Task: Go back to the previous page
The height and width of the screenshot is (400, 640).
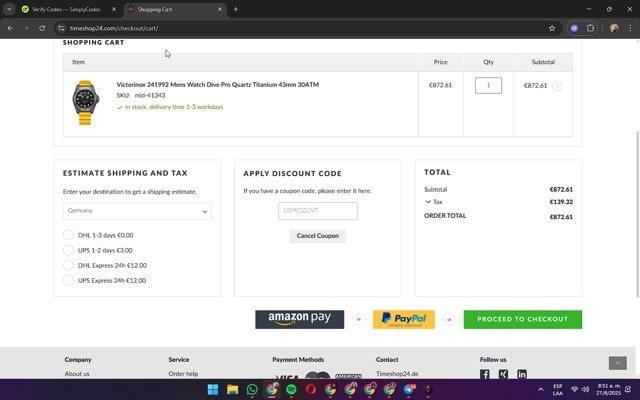Action: click(10, 28)
